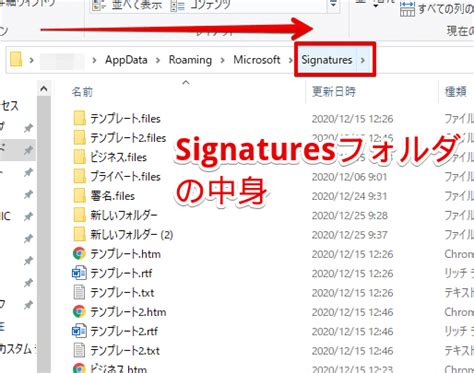Viewport: 474px width, 373px height.
Task: Sort by 更新日時 column header
Action: 334,91
